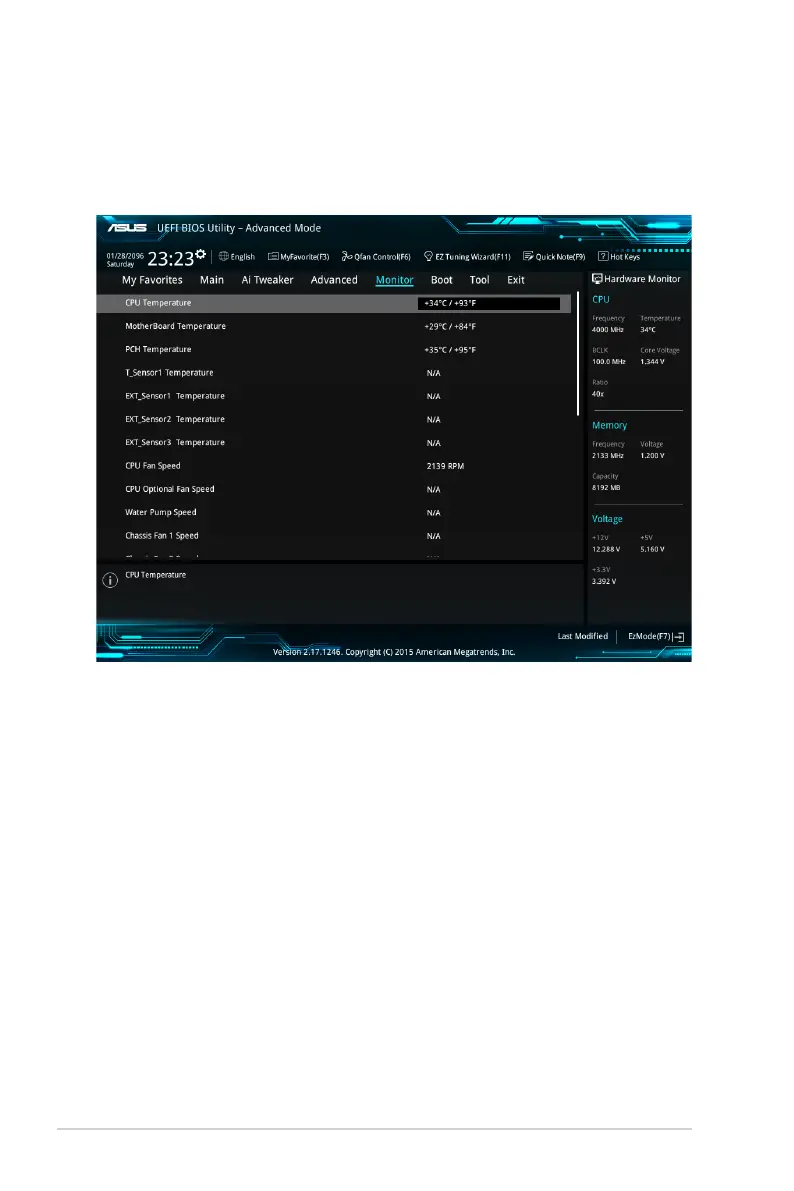Click the settings gear beside the clock
The height and width of the screenshot is (1191, 794).
click(201, 254)
